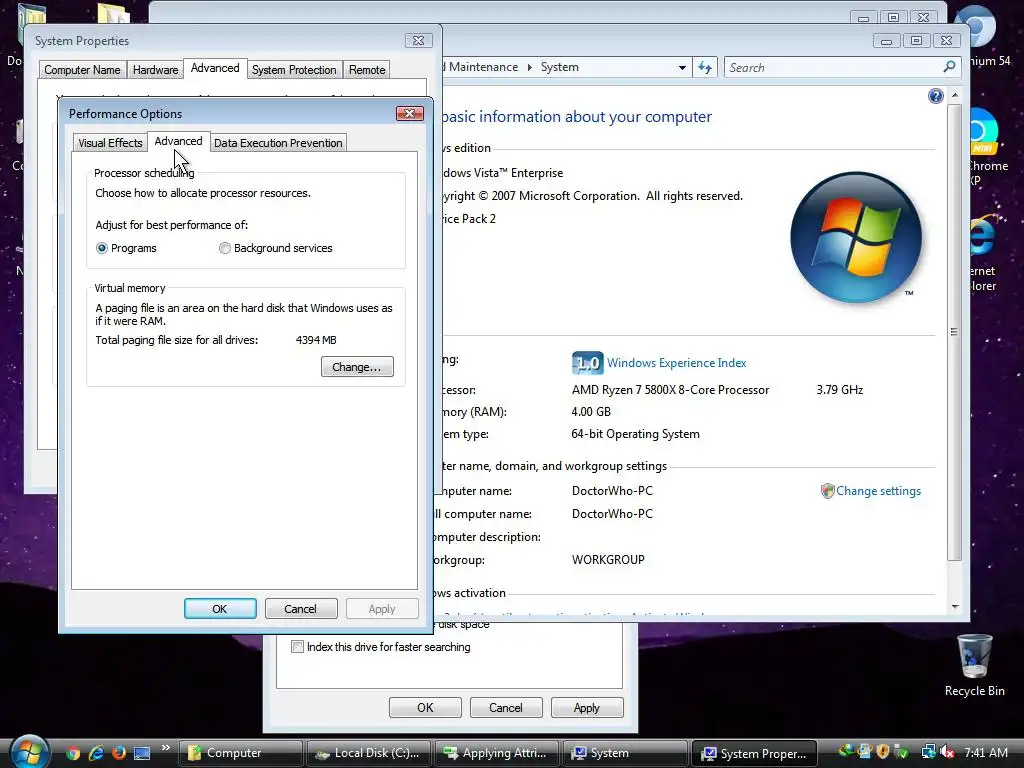Screen dimensions: 1024x768
Task: Click scroll up arrow in System window
Action: 955,95
